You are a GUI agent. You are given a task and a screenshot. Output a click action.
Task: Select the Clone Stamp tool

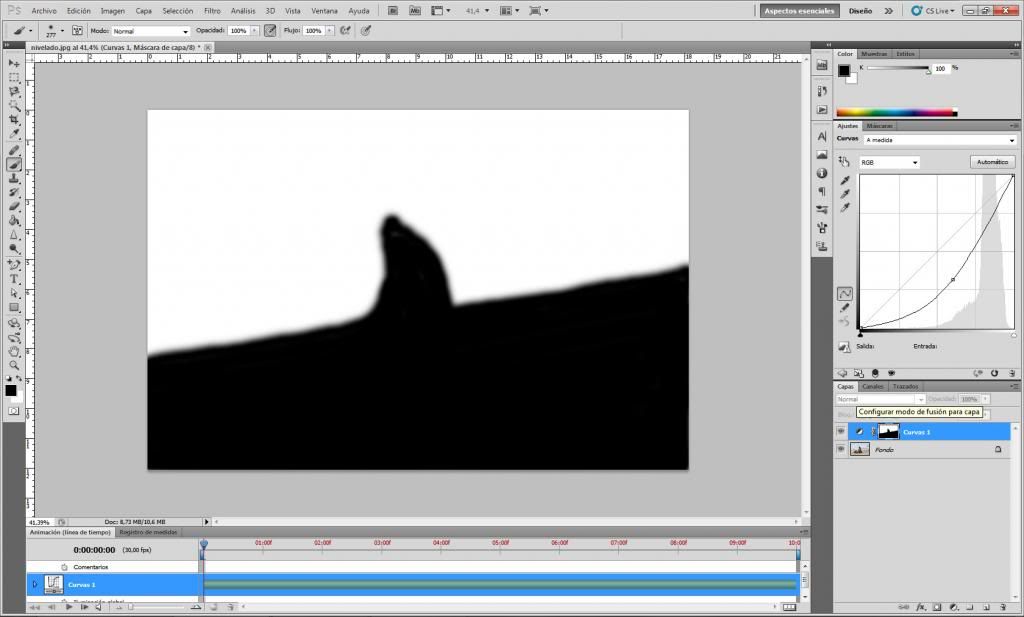[14, 178]
